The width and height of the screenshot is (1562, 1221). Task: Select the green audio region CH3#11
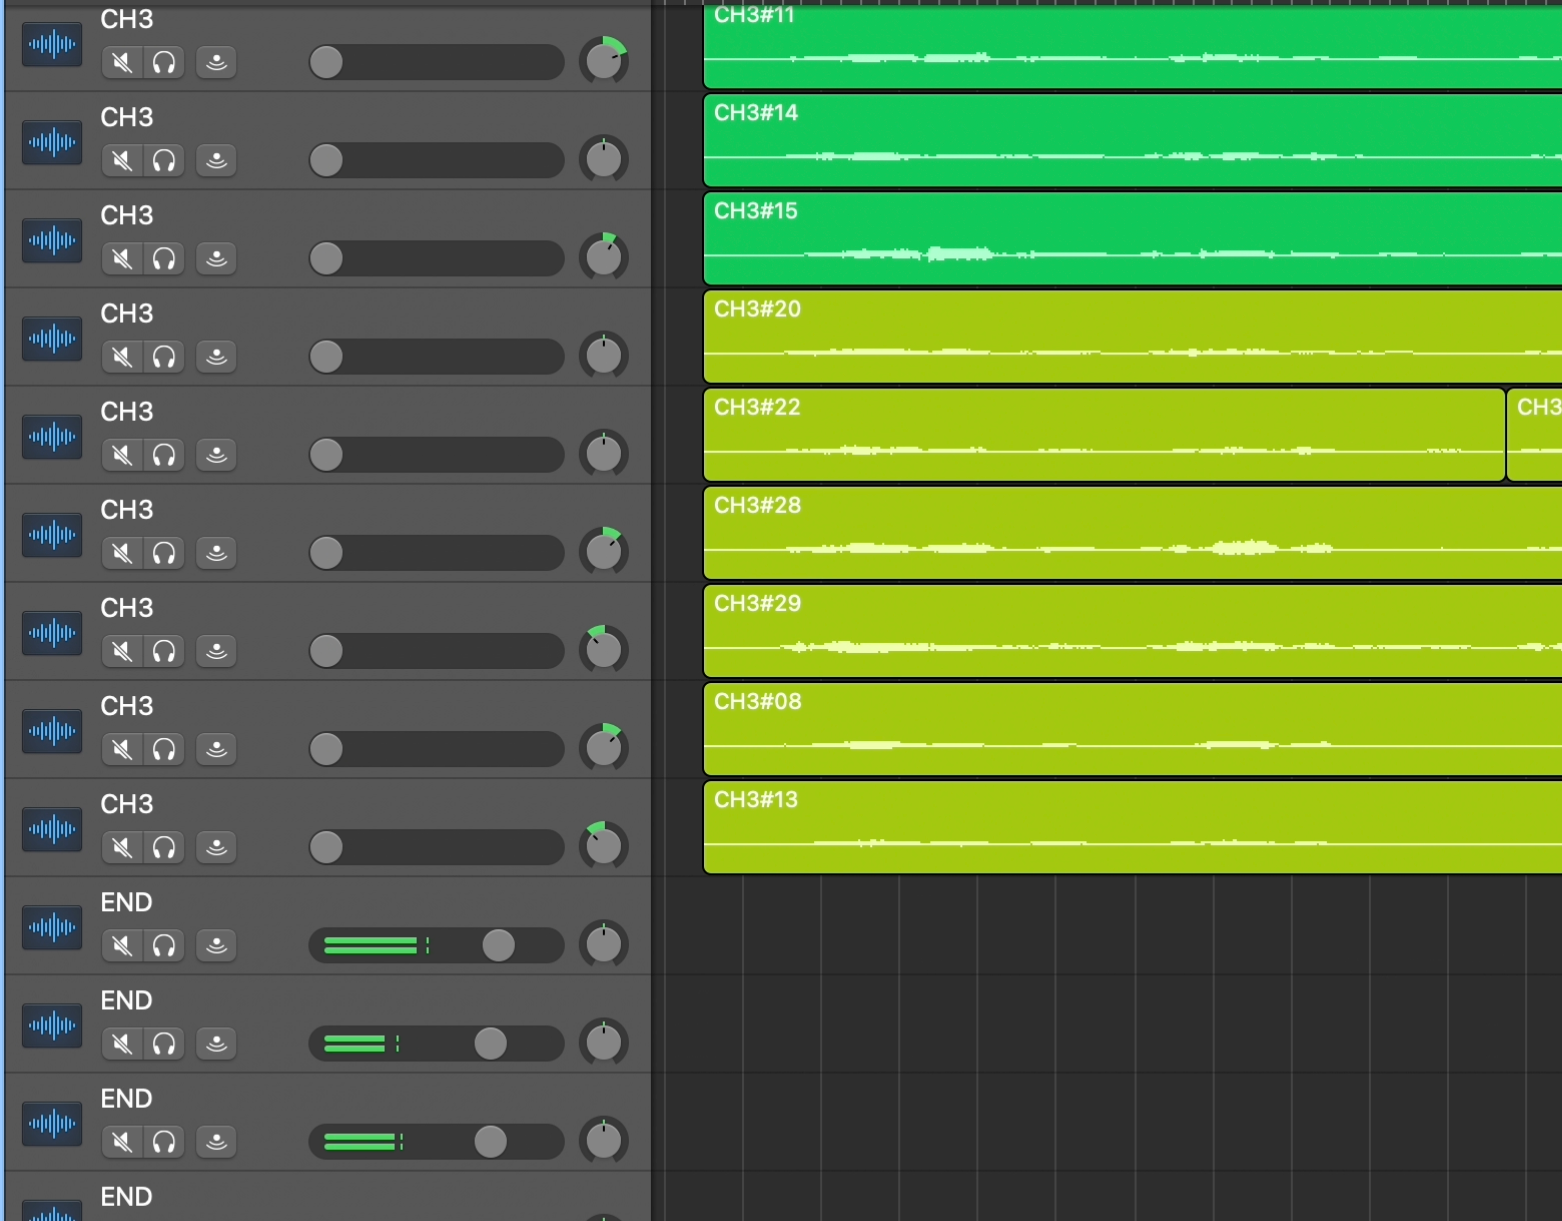[x=1133, y=46]
